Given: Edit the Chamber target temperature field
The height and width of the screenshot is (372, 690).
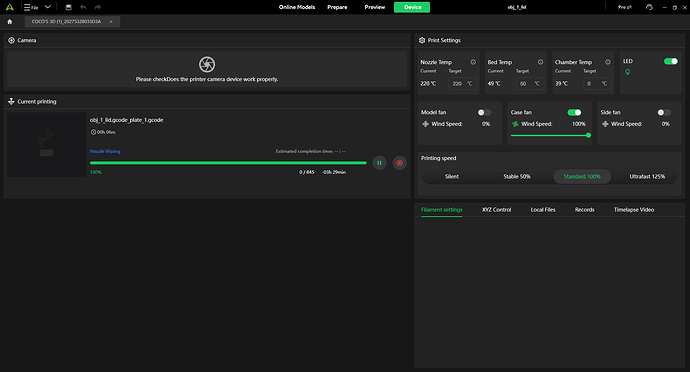Looking at the screenshot, I should coord(597,84).
